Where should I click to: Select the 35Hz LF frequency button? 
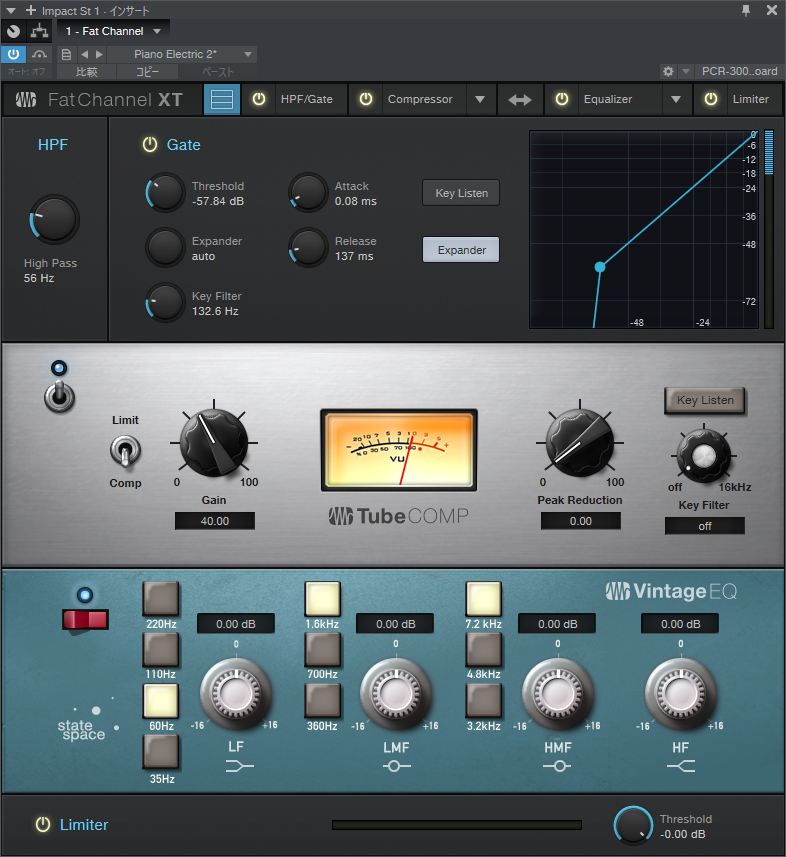click(x=161, y=753)
